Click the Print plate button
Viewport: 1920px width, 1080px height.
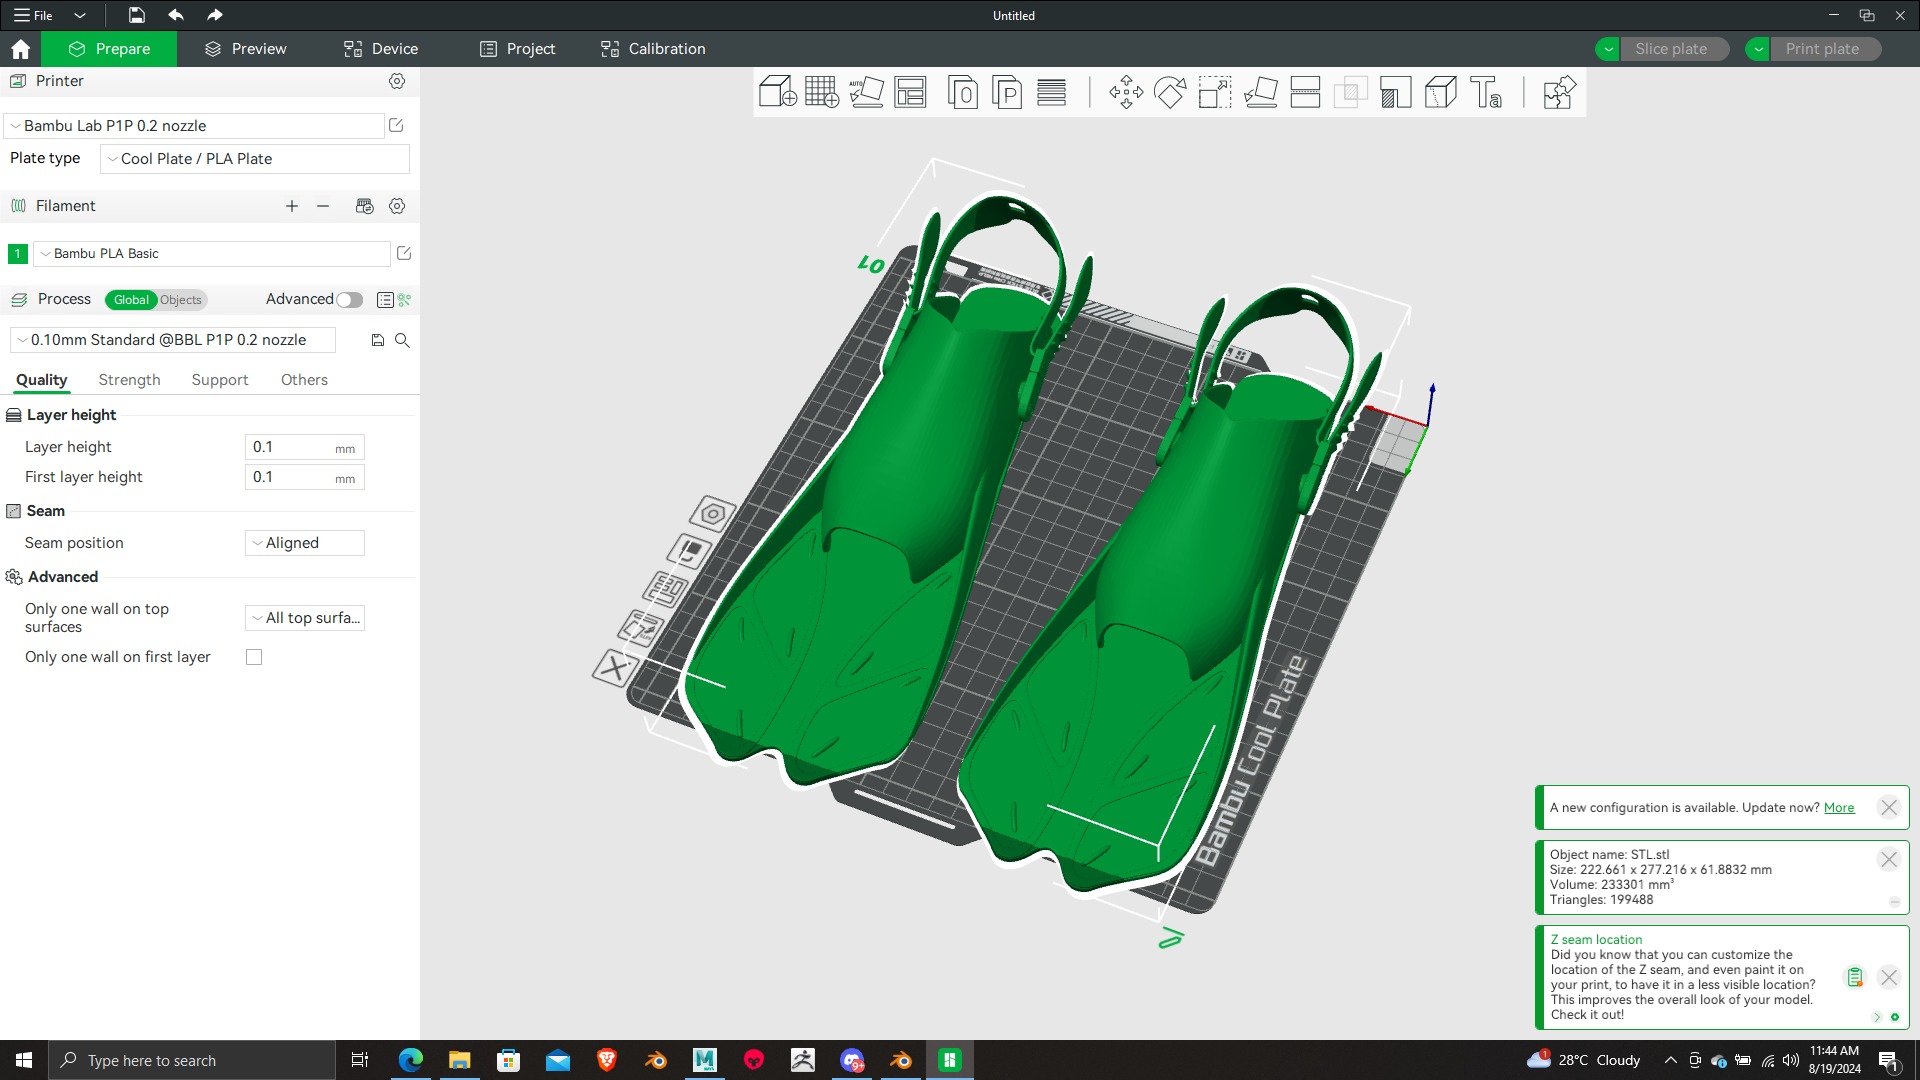[1826, 49]
